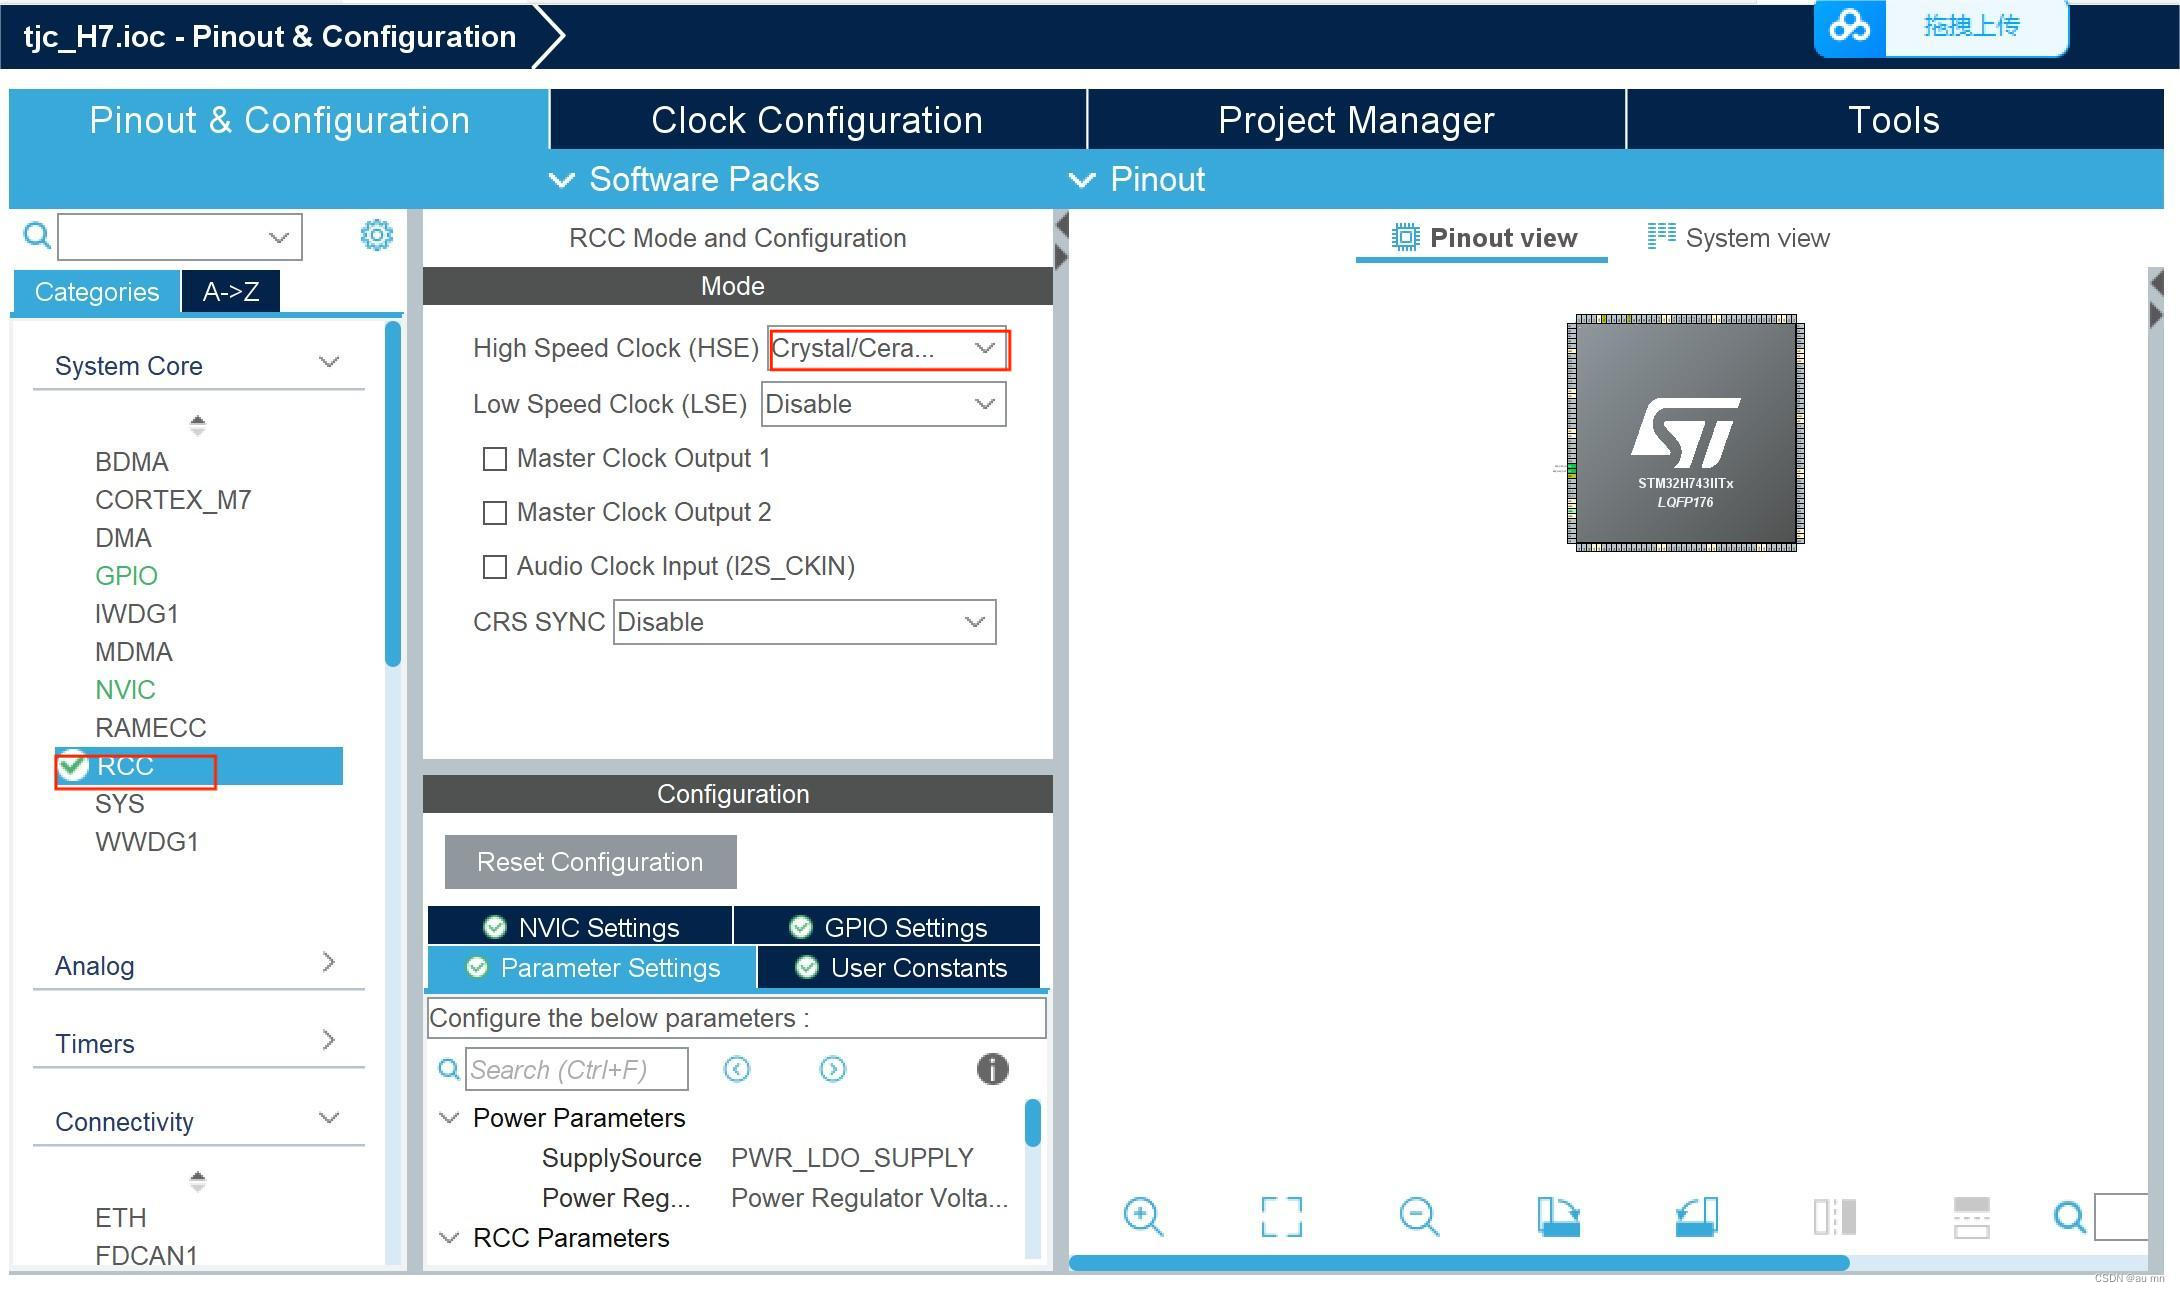2180x1292 pixels.
Task: Zoom out on the pinout view
Action: (x=1418, y=1216)
